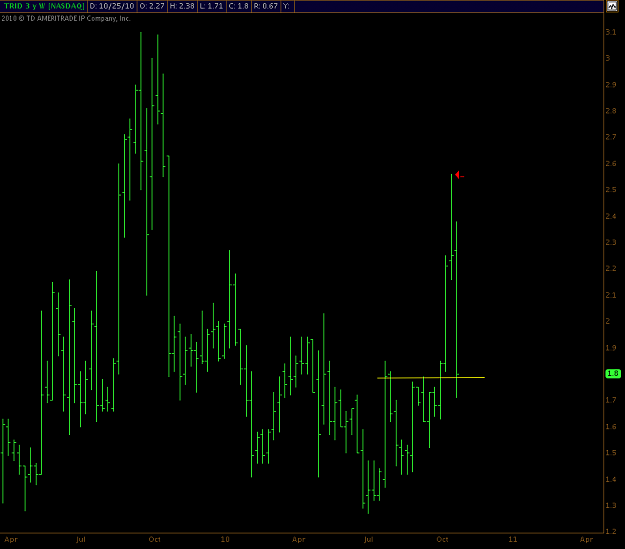Click the 10 year label on time axis
The height and width of the screenshot is (549, 625).
tap(225, 539)
